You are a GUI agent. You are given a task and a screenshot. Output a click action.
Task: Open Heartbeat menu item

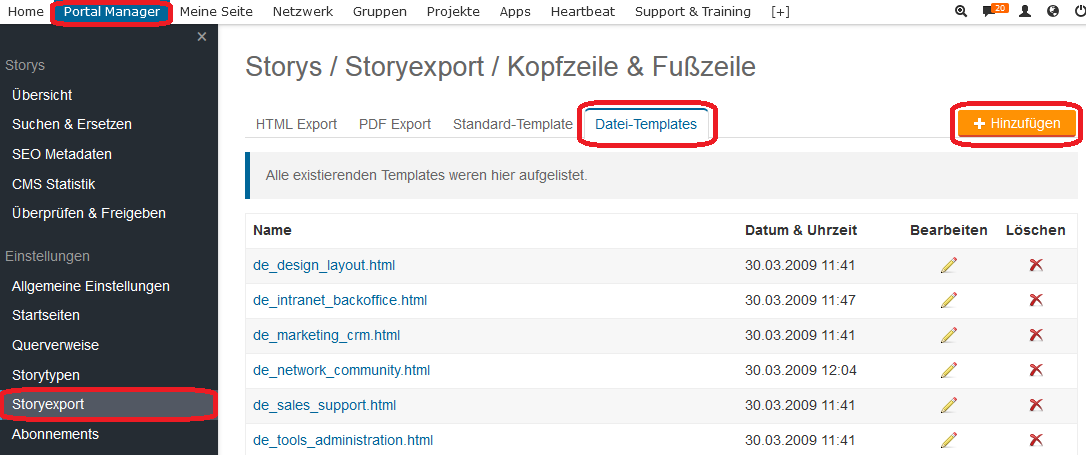coord(582,12)
